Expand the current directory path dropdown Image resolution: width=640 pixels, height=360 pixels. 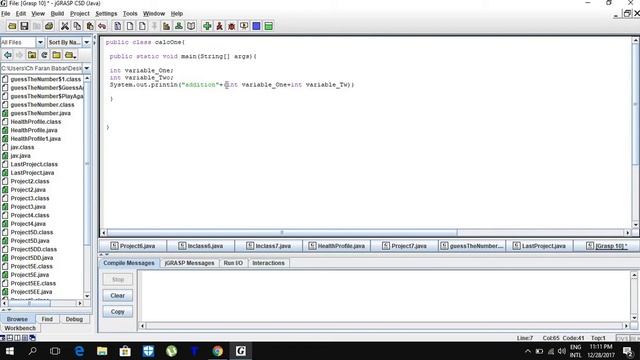pyautogui.click(x=87, y=68)
